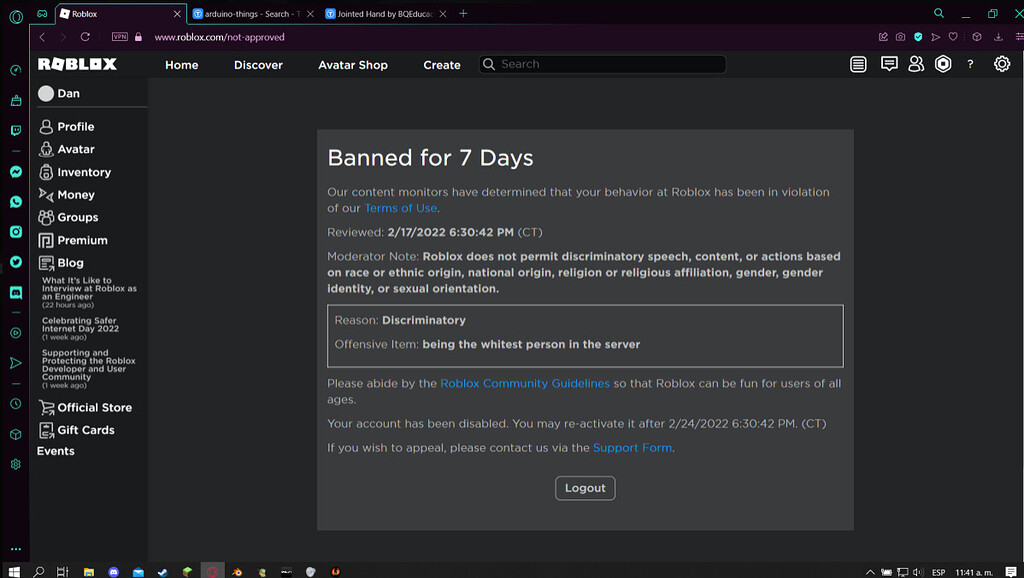Viewport: 1024px width, 578px height.
Task: Open the Support Form link
Action: pos(632,448)
